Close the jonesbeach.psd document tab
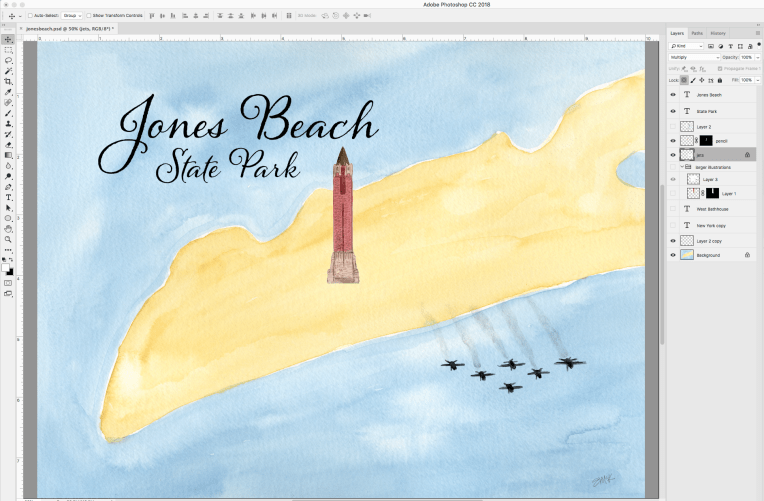Viewport: 764px width, 501px height. click(21, 29)
